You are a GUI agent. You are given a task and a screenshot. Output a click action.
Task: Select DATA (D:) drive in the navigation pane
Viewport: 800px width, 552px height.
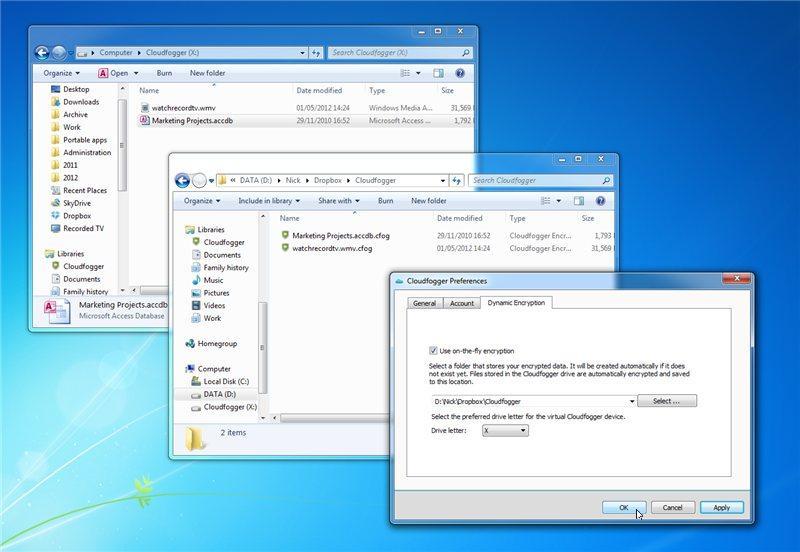[x=219, y=394]
